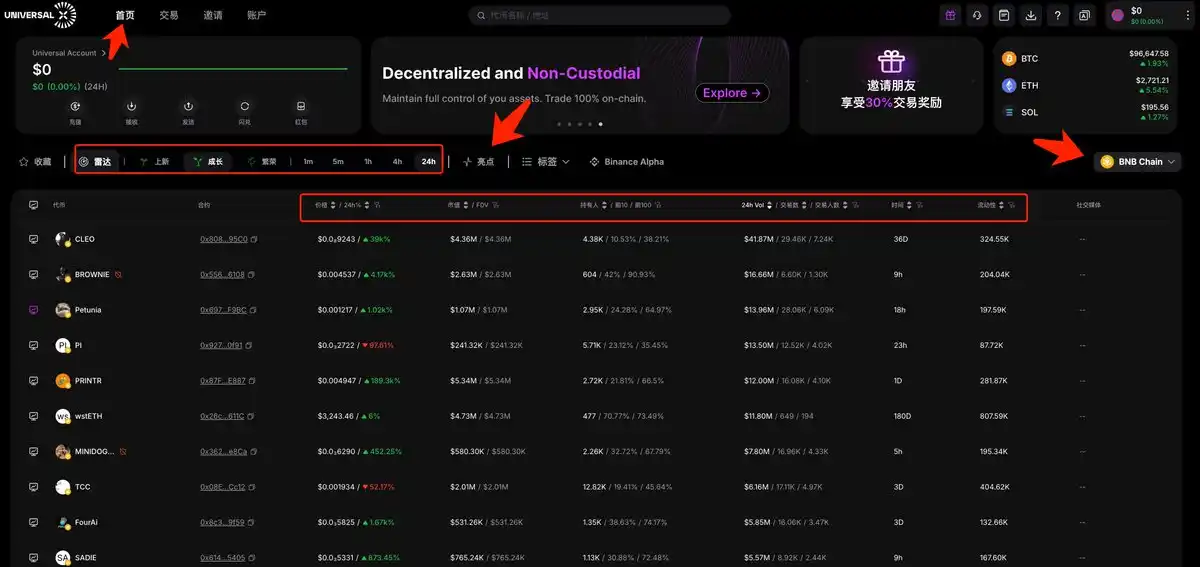Click the download icon in top bar
The image size is (1200, 567).
[x=1031, y=15]
